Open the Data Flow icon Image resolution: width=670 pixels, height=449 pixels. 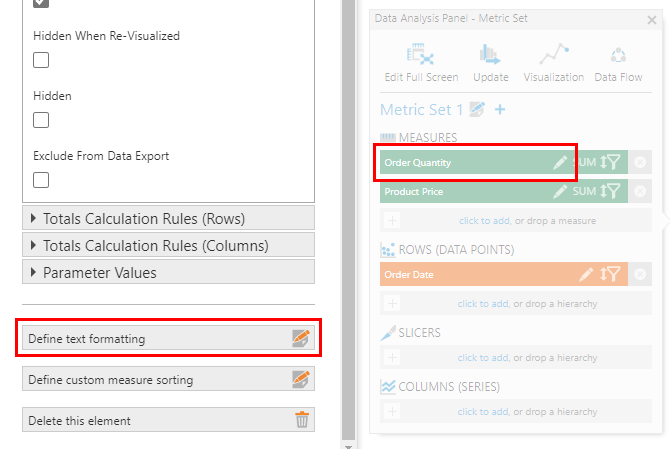[618, 55]
